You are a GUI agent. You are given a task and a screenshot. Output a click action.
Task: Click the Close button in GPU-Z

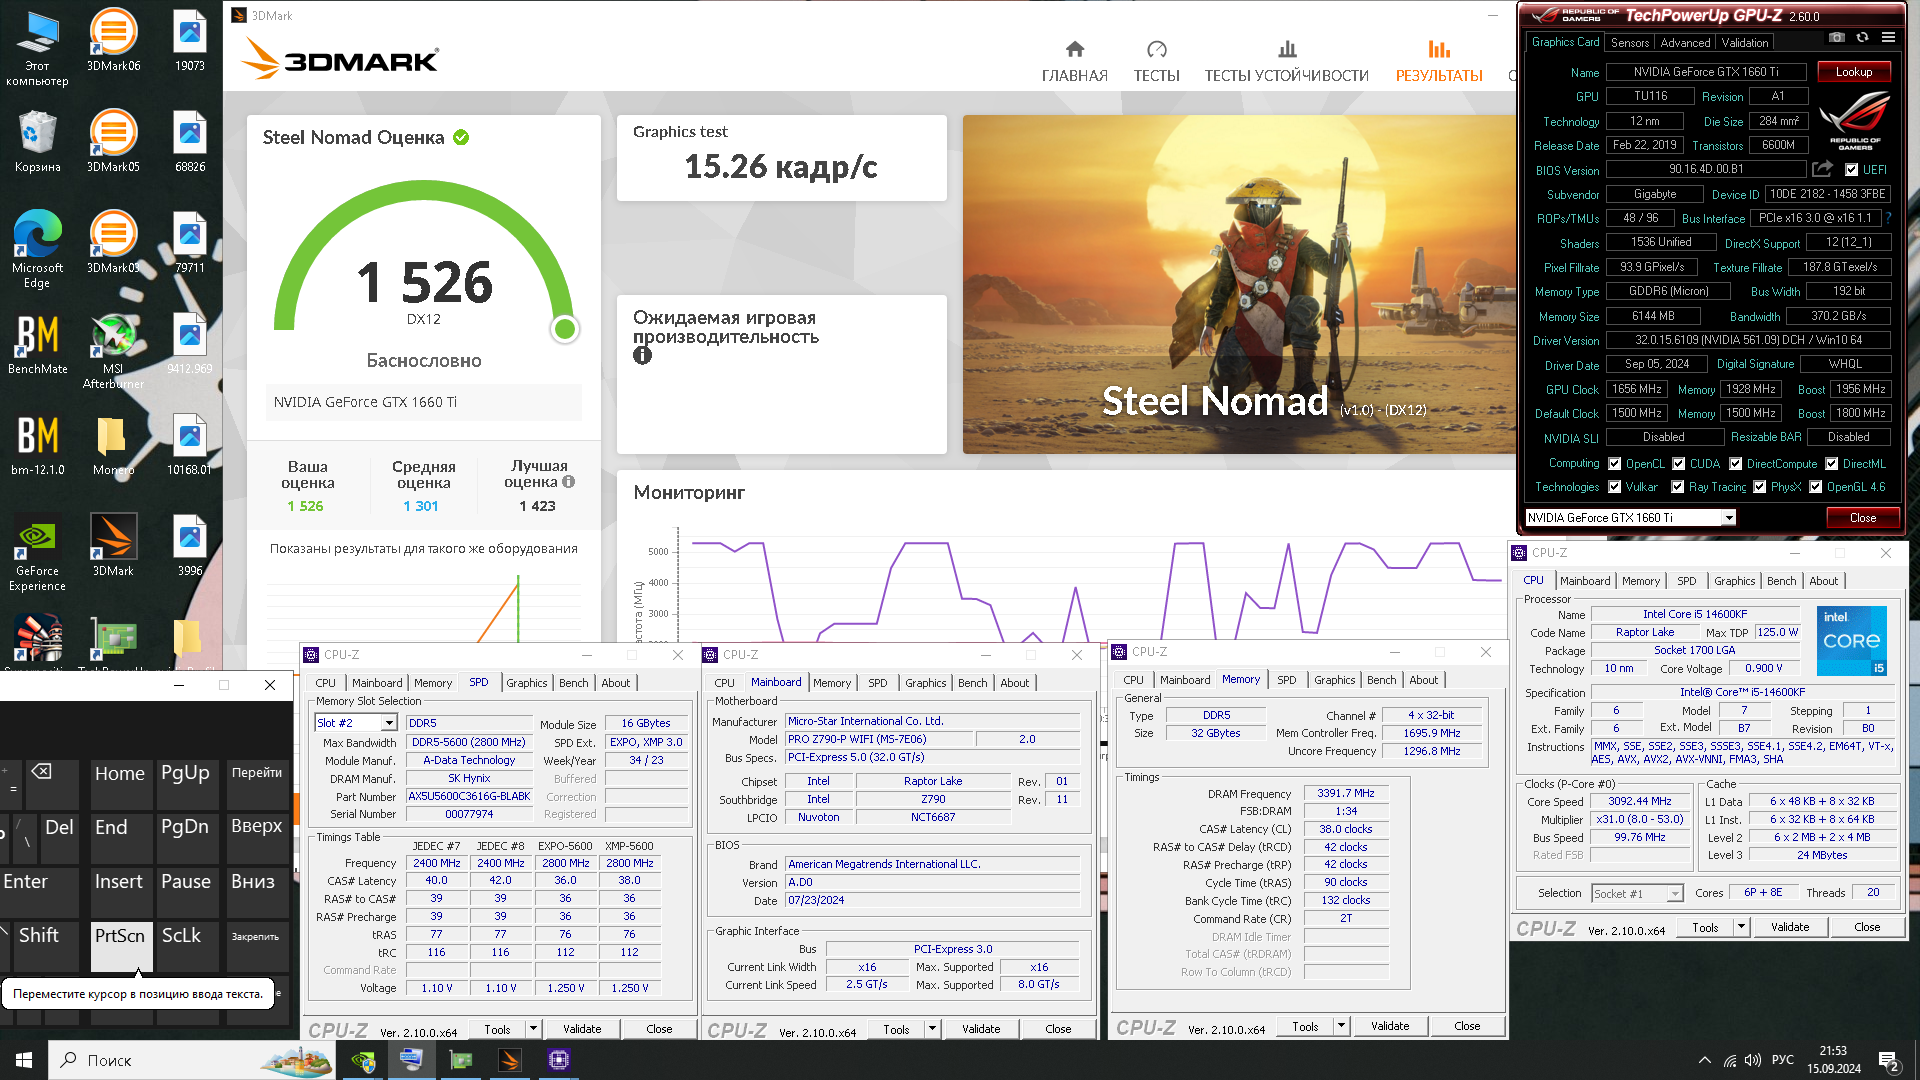click(x=1862, y=517)
